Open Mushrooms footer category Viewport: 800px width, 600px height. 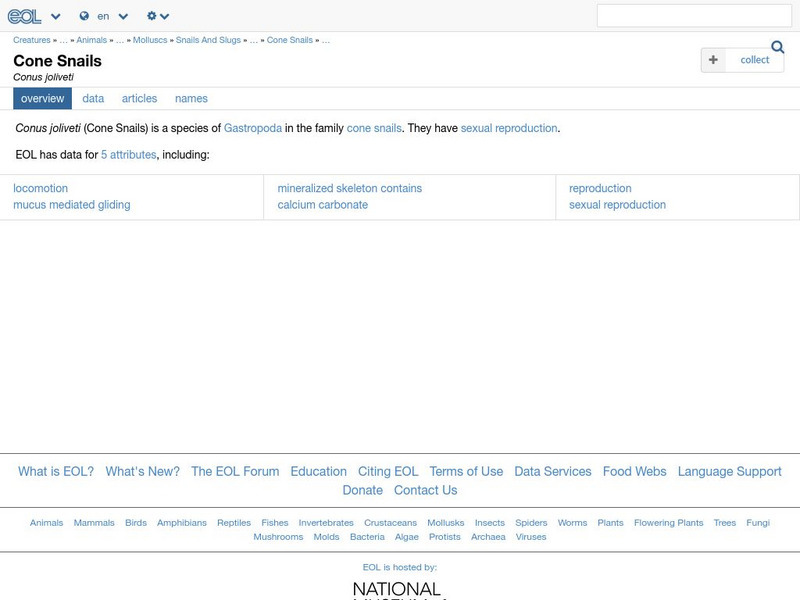coord(278,537)
